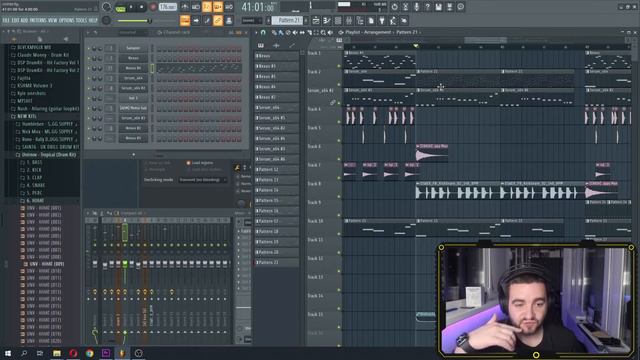Open the EDIT menu
The width and height of the screenshot is (640, 360).
pos(15,20)
